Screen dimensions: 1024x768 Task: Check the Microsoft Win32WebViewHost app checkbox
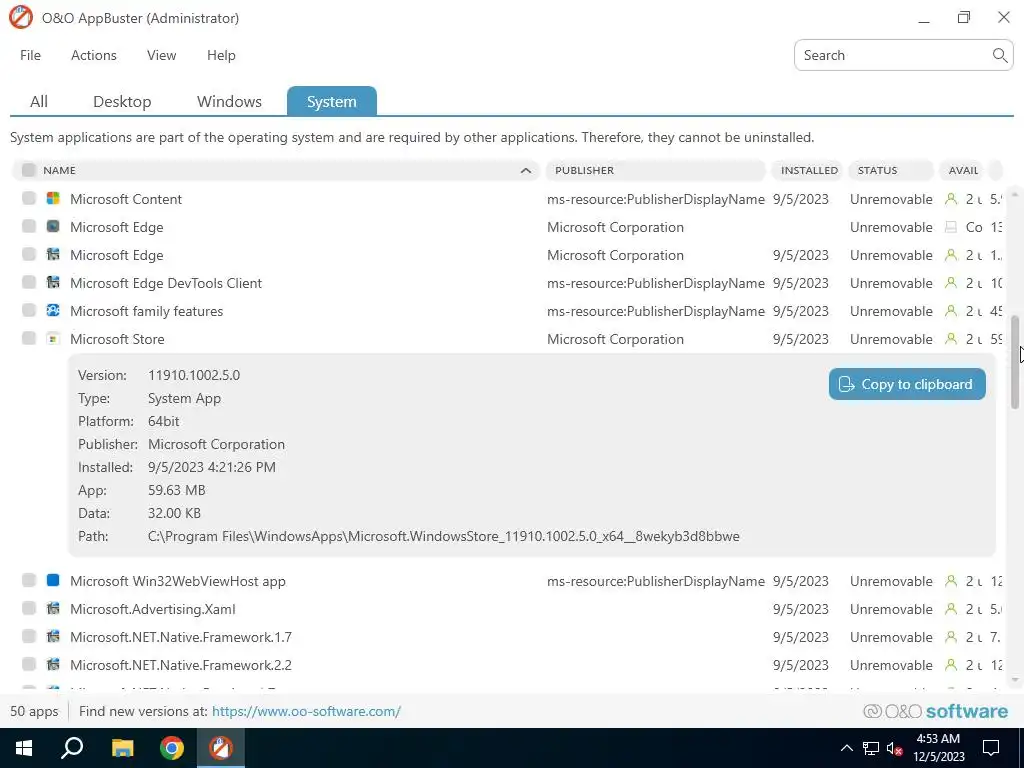[28, 580]
